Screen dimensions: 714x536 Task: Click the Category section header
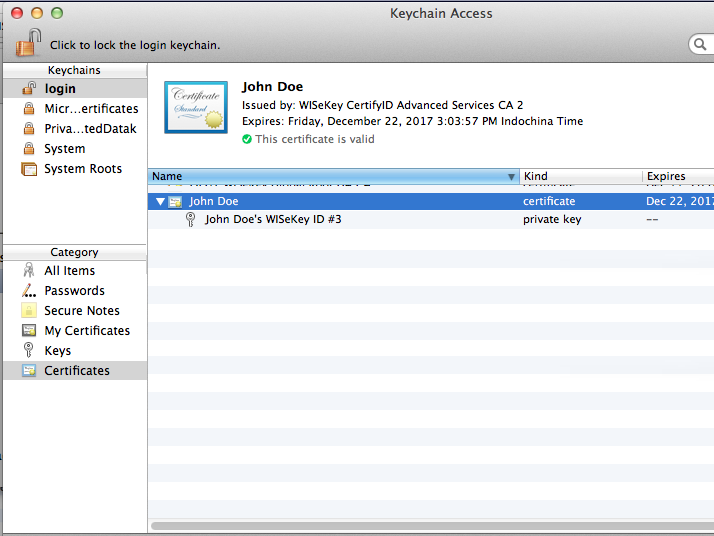75,252
